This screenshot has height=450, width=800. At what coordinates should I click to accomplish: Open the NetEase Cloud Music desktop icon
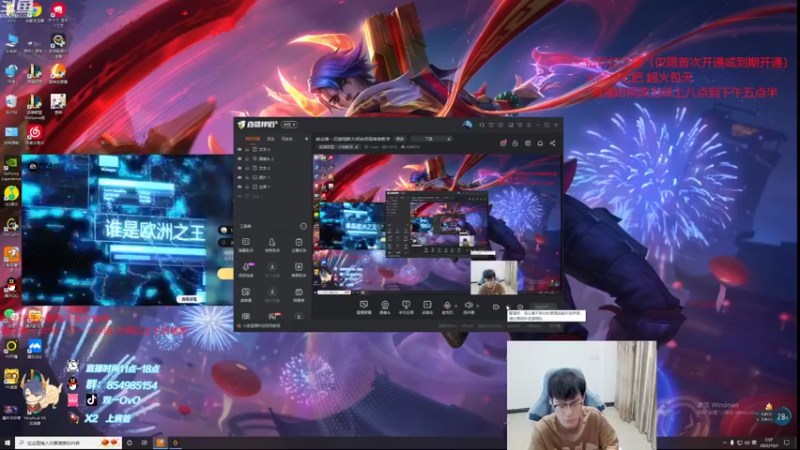[x=35, y=135]
